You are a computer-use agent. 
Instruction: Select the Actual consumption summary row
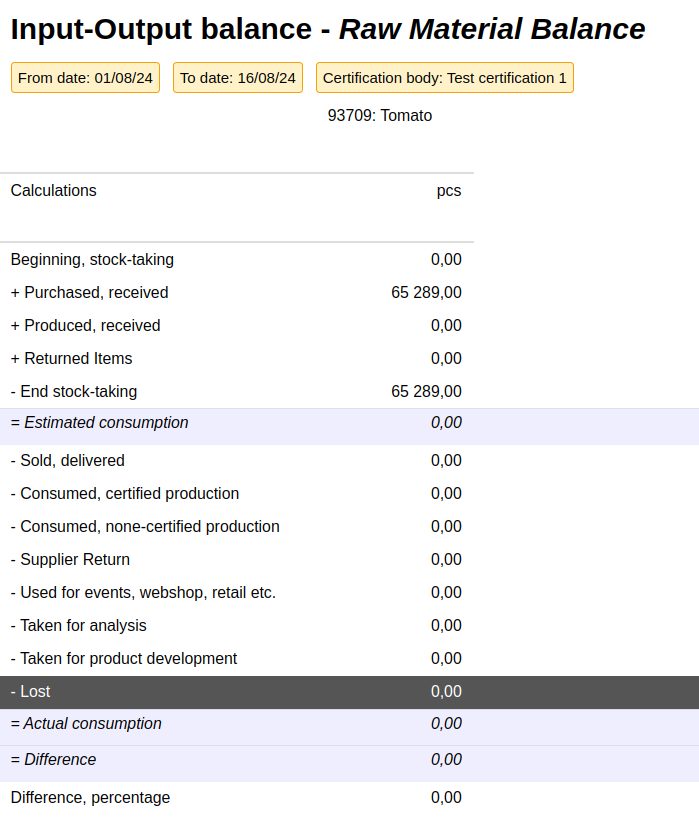86,724
